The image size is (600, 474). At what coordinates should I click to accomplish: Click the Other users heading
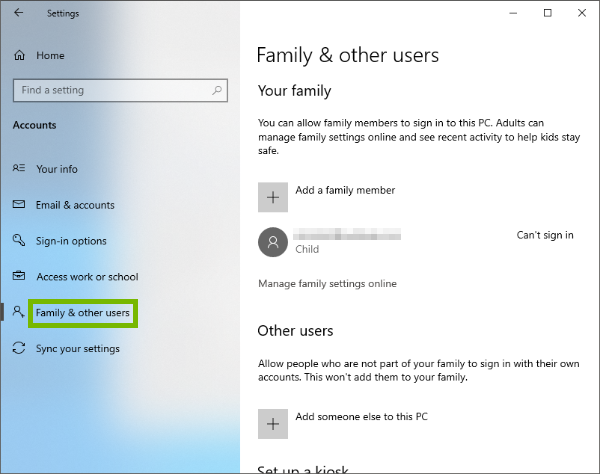295,331
